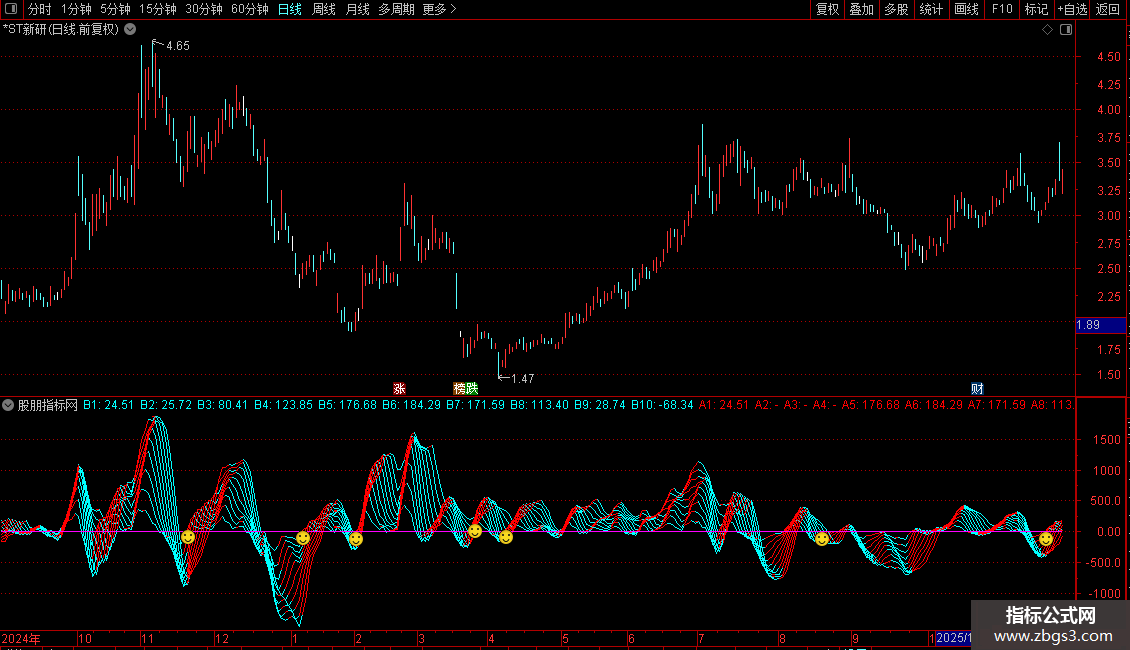This screenshot has width=1130, height=650.
Task: Switch to 分时 intraday view
Action: pyautogui.click(x=40, y=9)
